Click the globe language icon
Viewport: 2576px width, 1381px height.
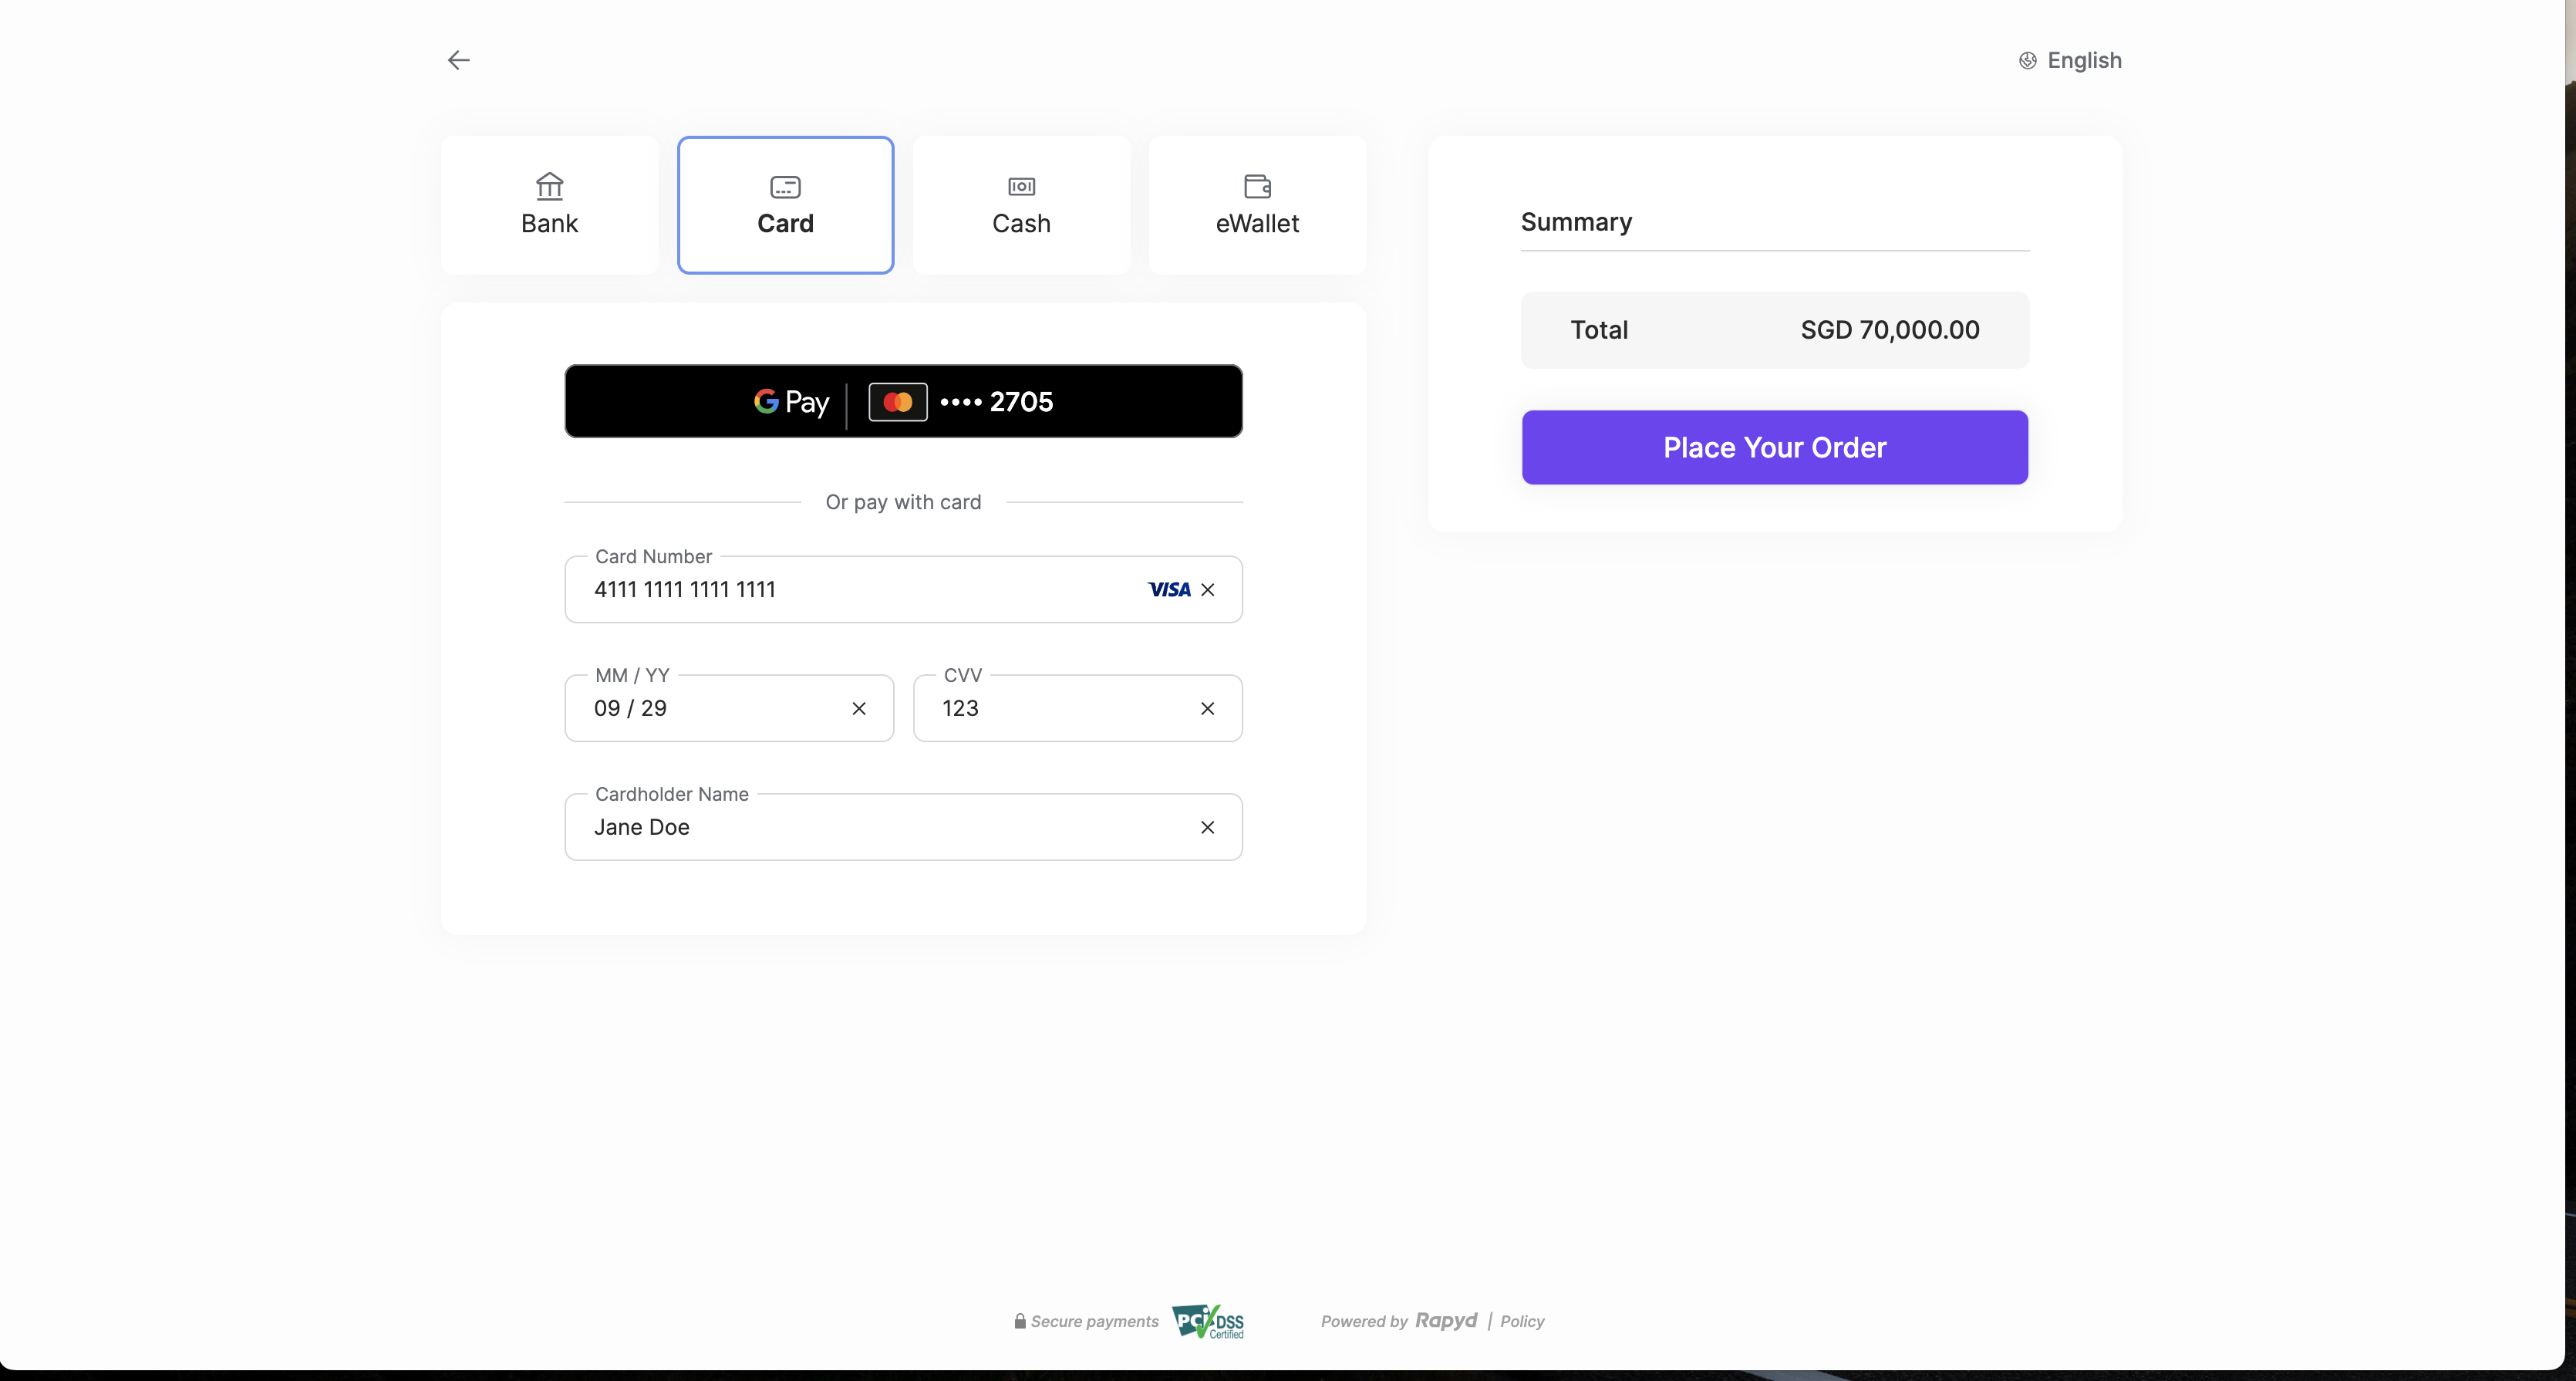[x=2027, y=61]
